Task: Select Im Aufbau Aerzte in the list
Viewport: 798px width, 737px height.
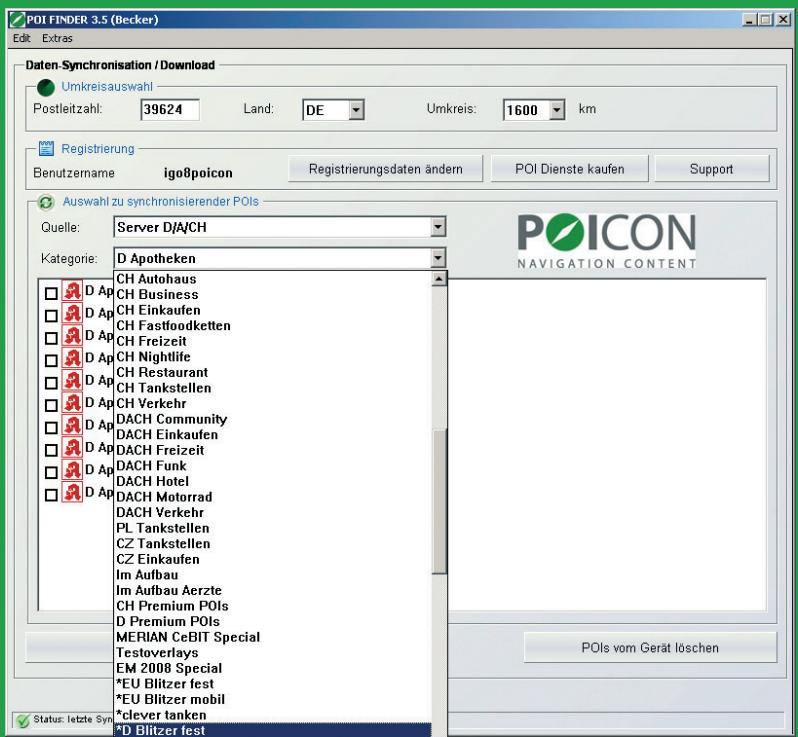Action: point(273,590)
